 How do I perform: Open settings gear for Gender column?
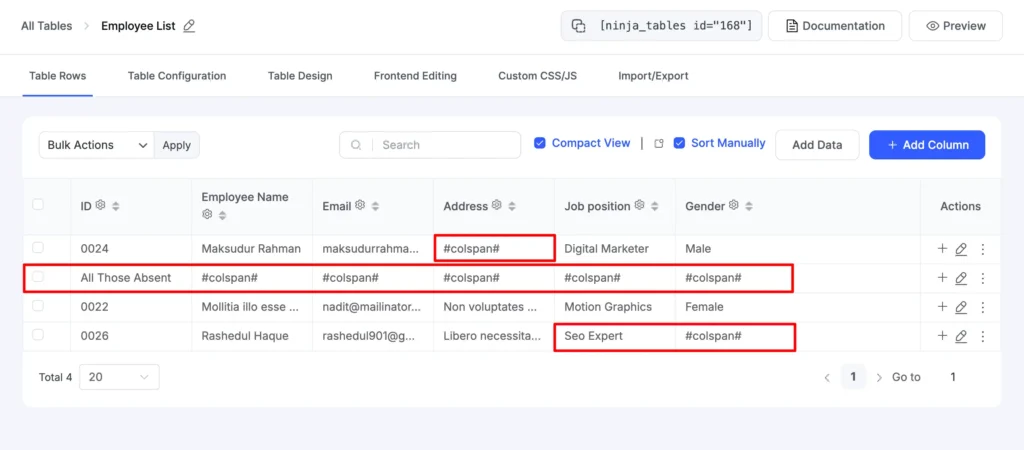click(733, 206)
